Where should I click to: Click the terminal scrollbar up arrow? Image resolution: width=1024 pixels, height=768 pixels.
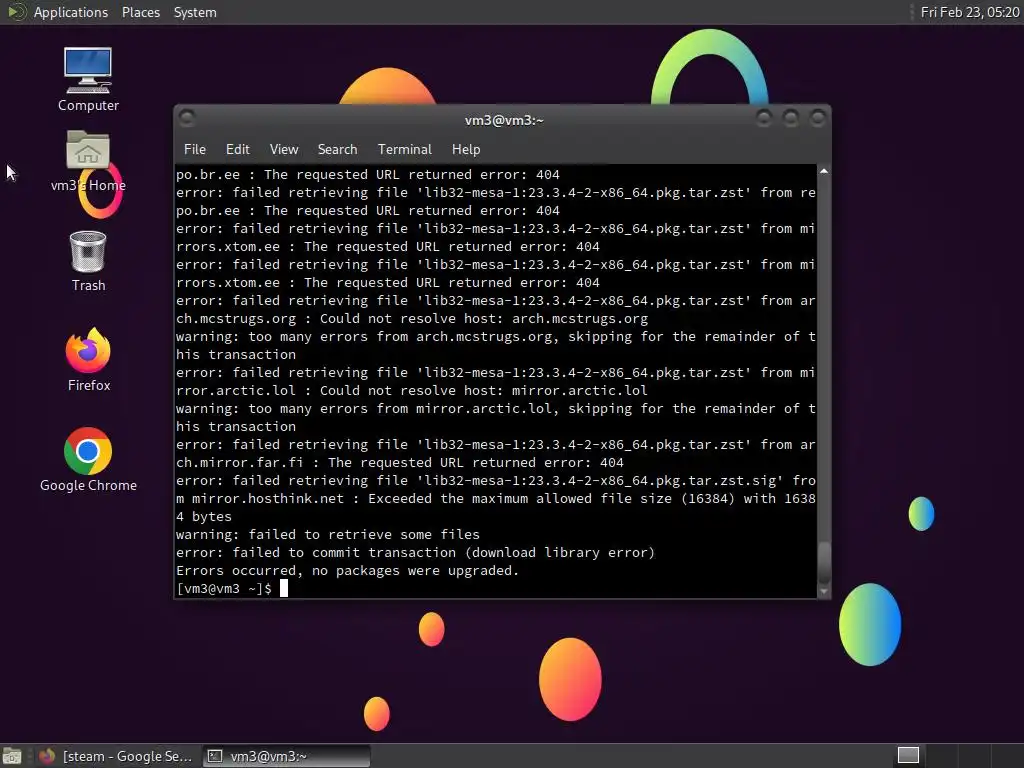tap(824, 171)
